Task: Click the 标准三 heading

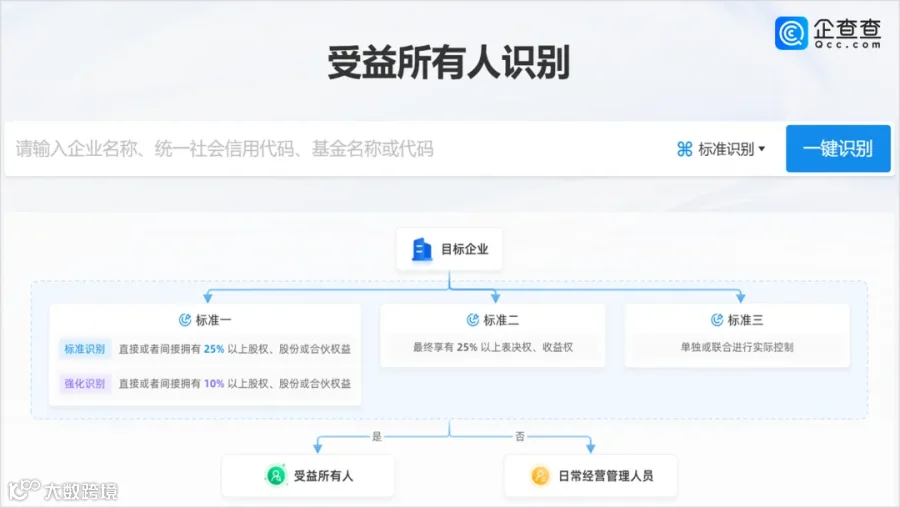Action: tap(746, 320)
